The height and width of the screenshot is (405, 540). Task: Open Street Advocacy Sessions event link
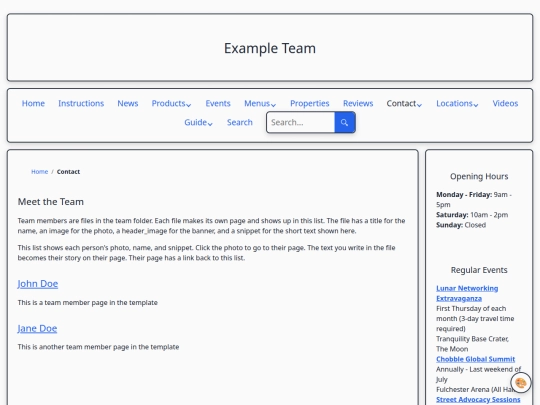[x=478, y=399]
